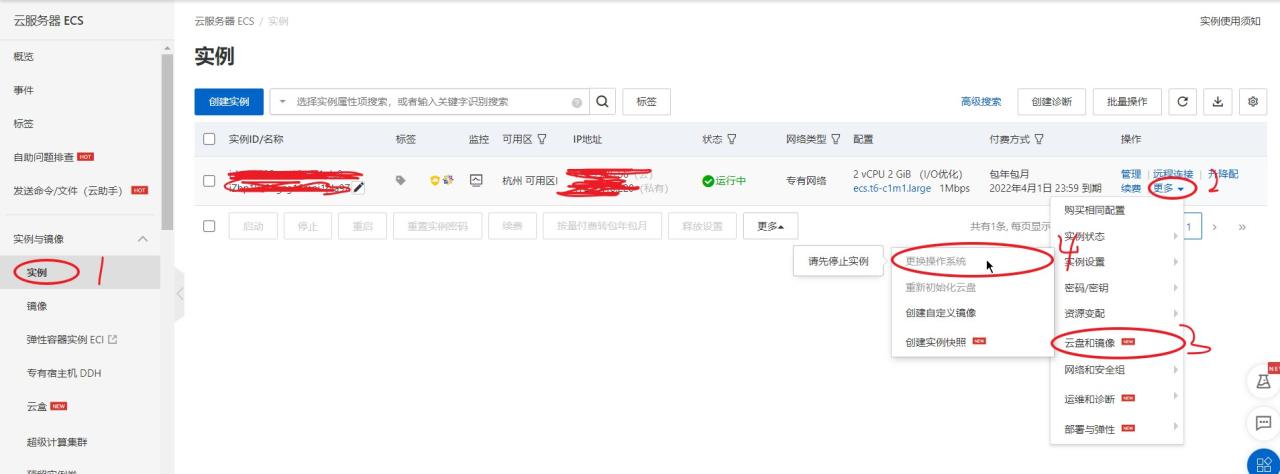Open the monitoring chart icon in instance row
This screenshot has height=474, width=1280.
pos(476,181)
